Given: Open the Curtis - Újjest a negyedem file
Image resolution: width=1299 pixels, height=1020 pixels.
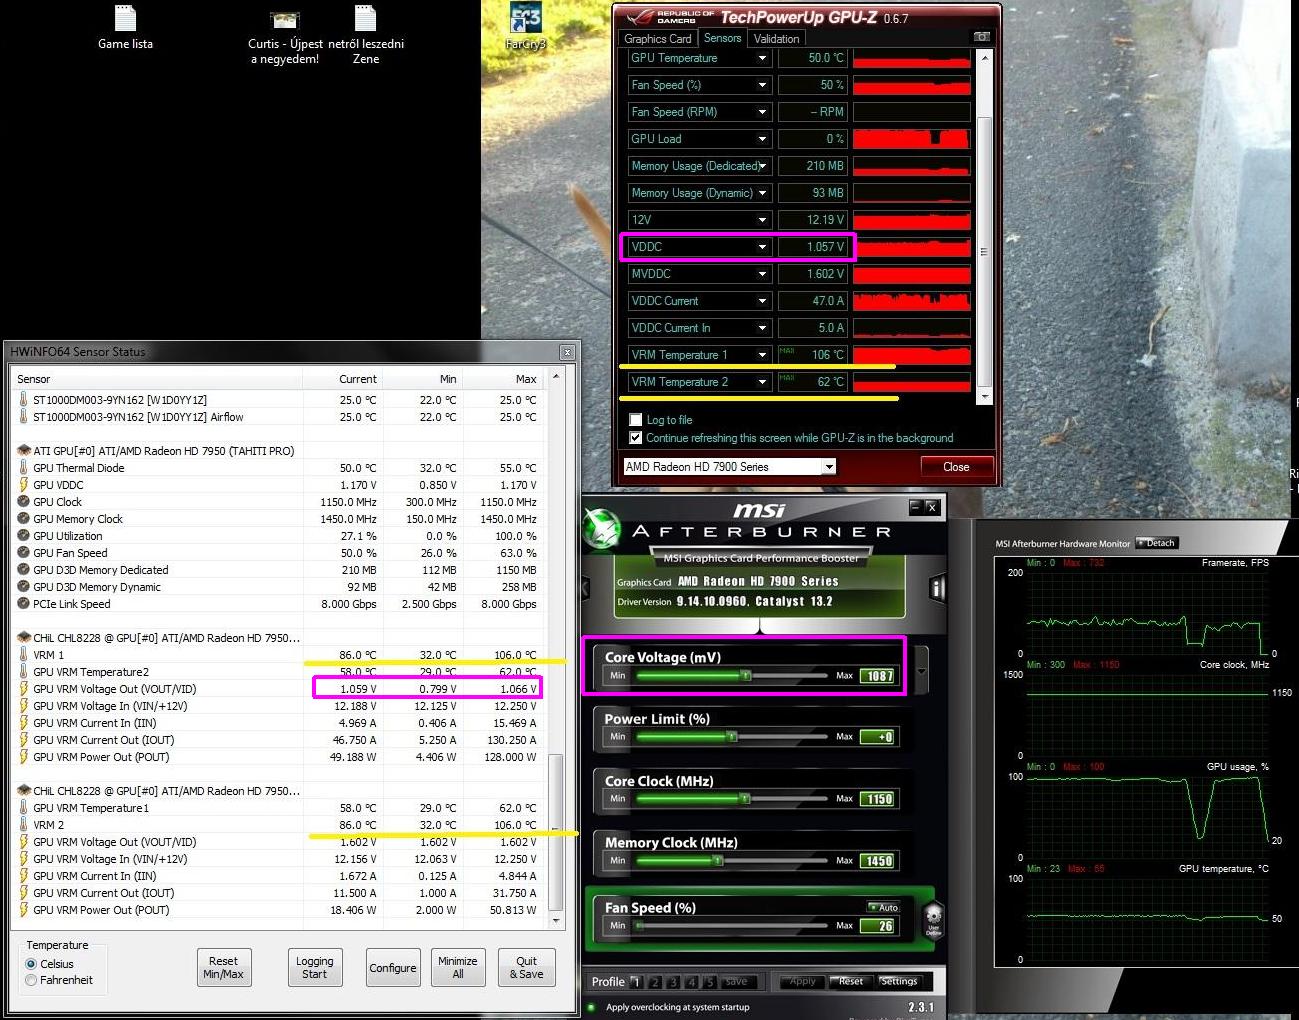Looking at the screenshot, I should pos(285,36).
